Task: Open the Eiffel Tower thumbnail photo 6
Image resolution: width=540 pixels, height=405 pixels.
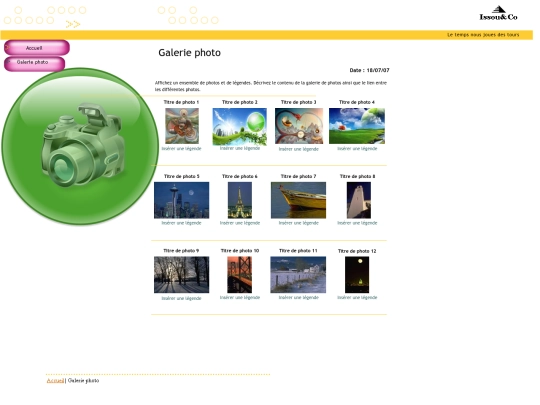Action: (x=240, y=200)
